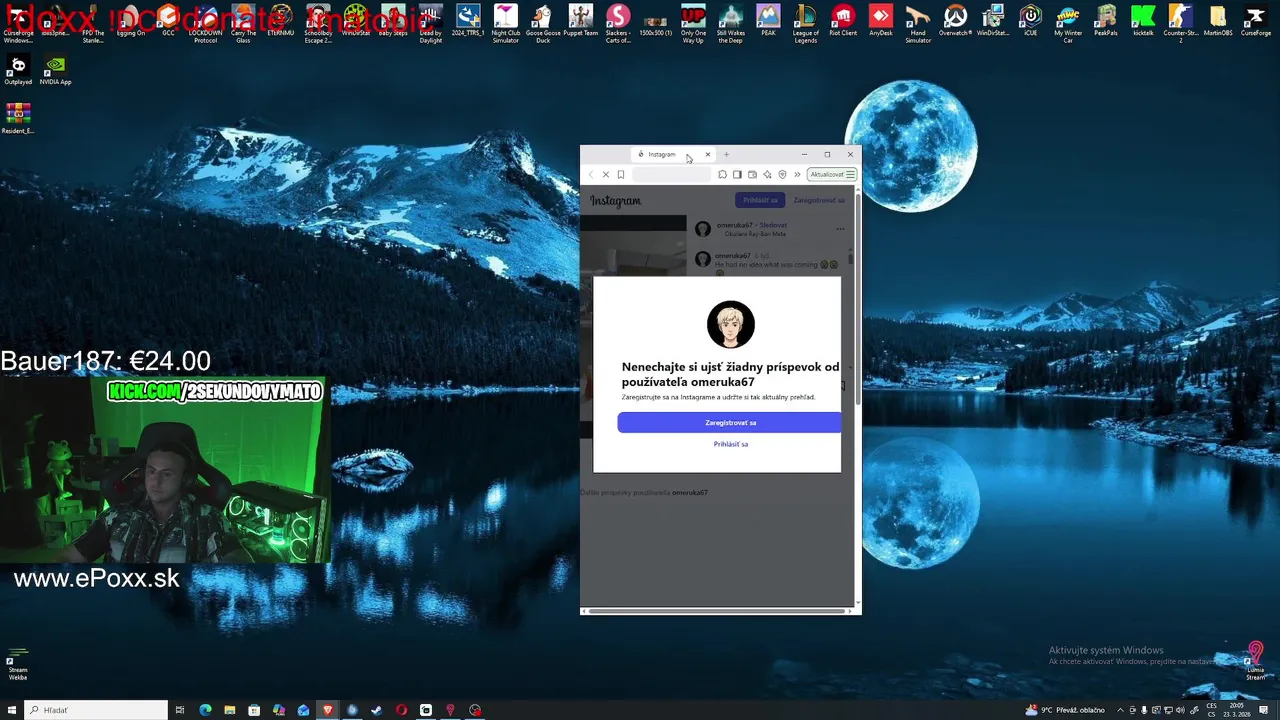
Task: Open the browser extensions puzzle icon
Action: point(722,174)
